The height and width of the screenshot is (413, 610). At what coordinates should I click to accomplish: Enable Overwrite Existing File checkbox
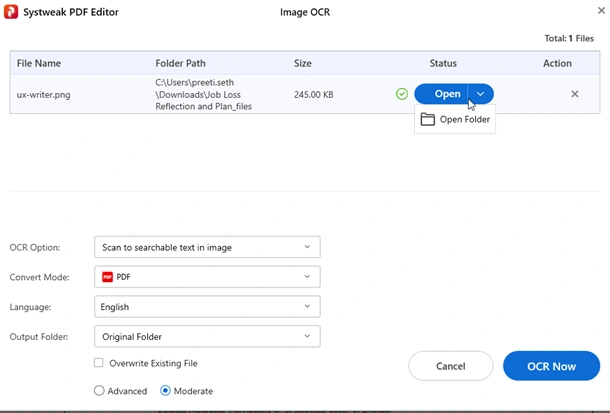tap(99, 363)
